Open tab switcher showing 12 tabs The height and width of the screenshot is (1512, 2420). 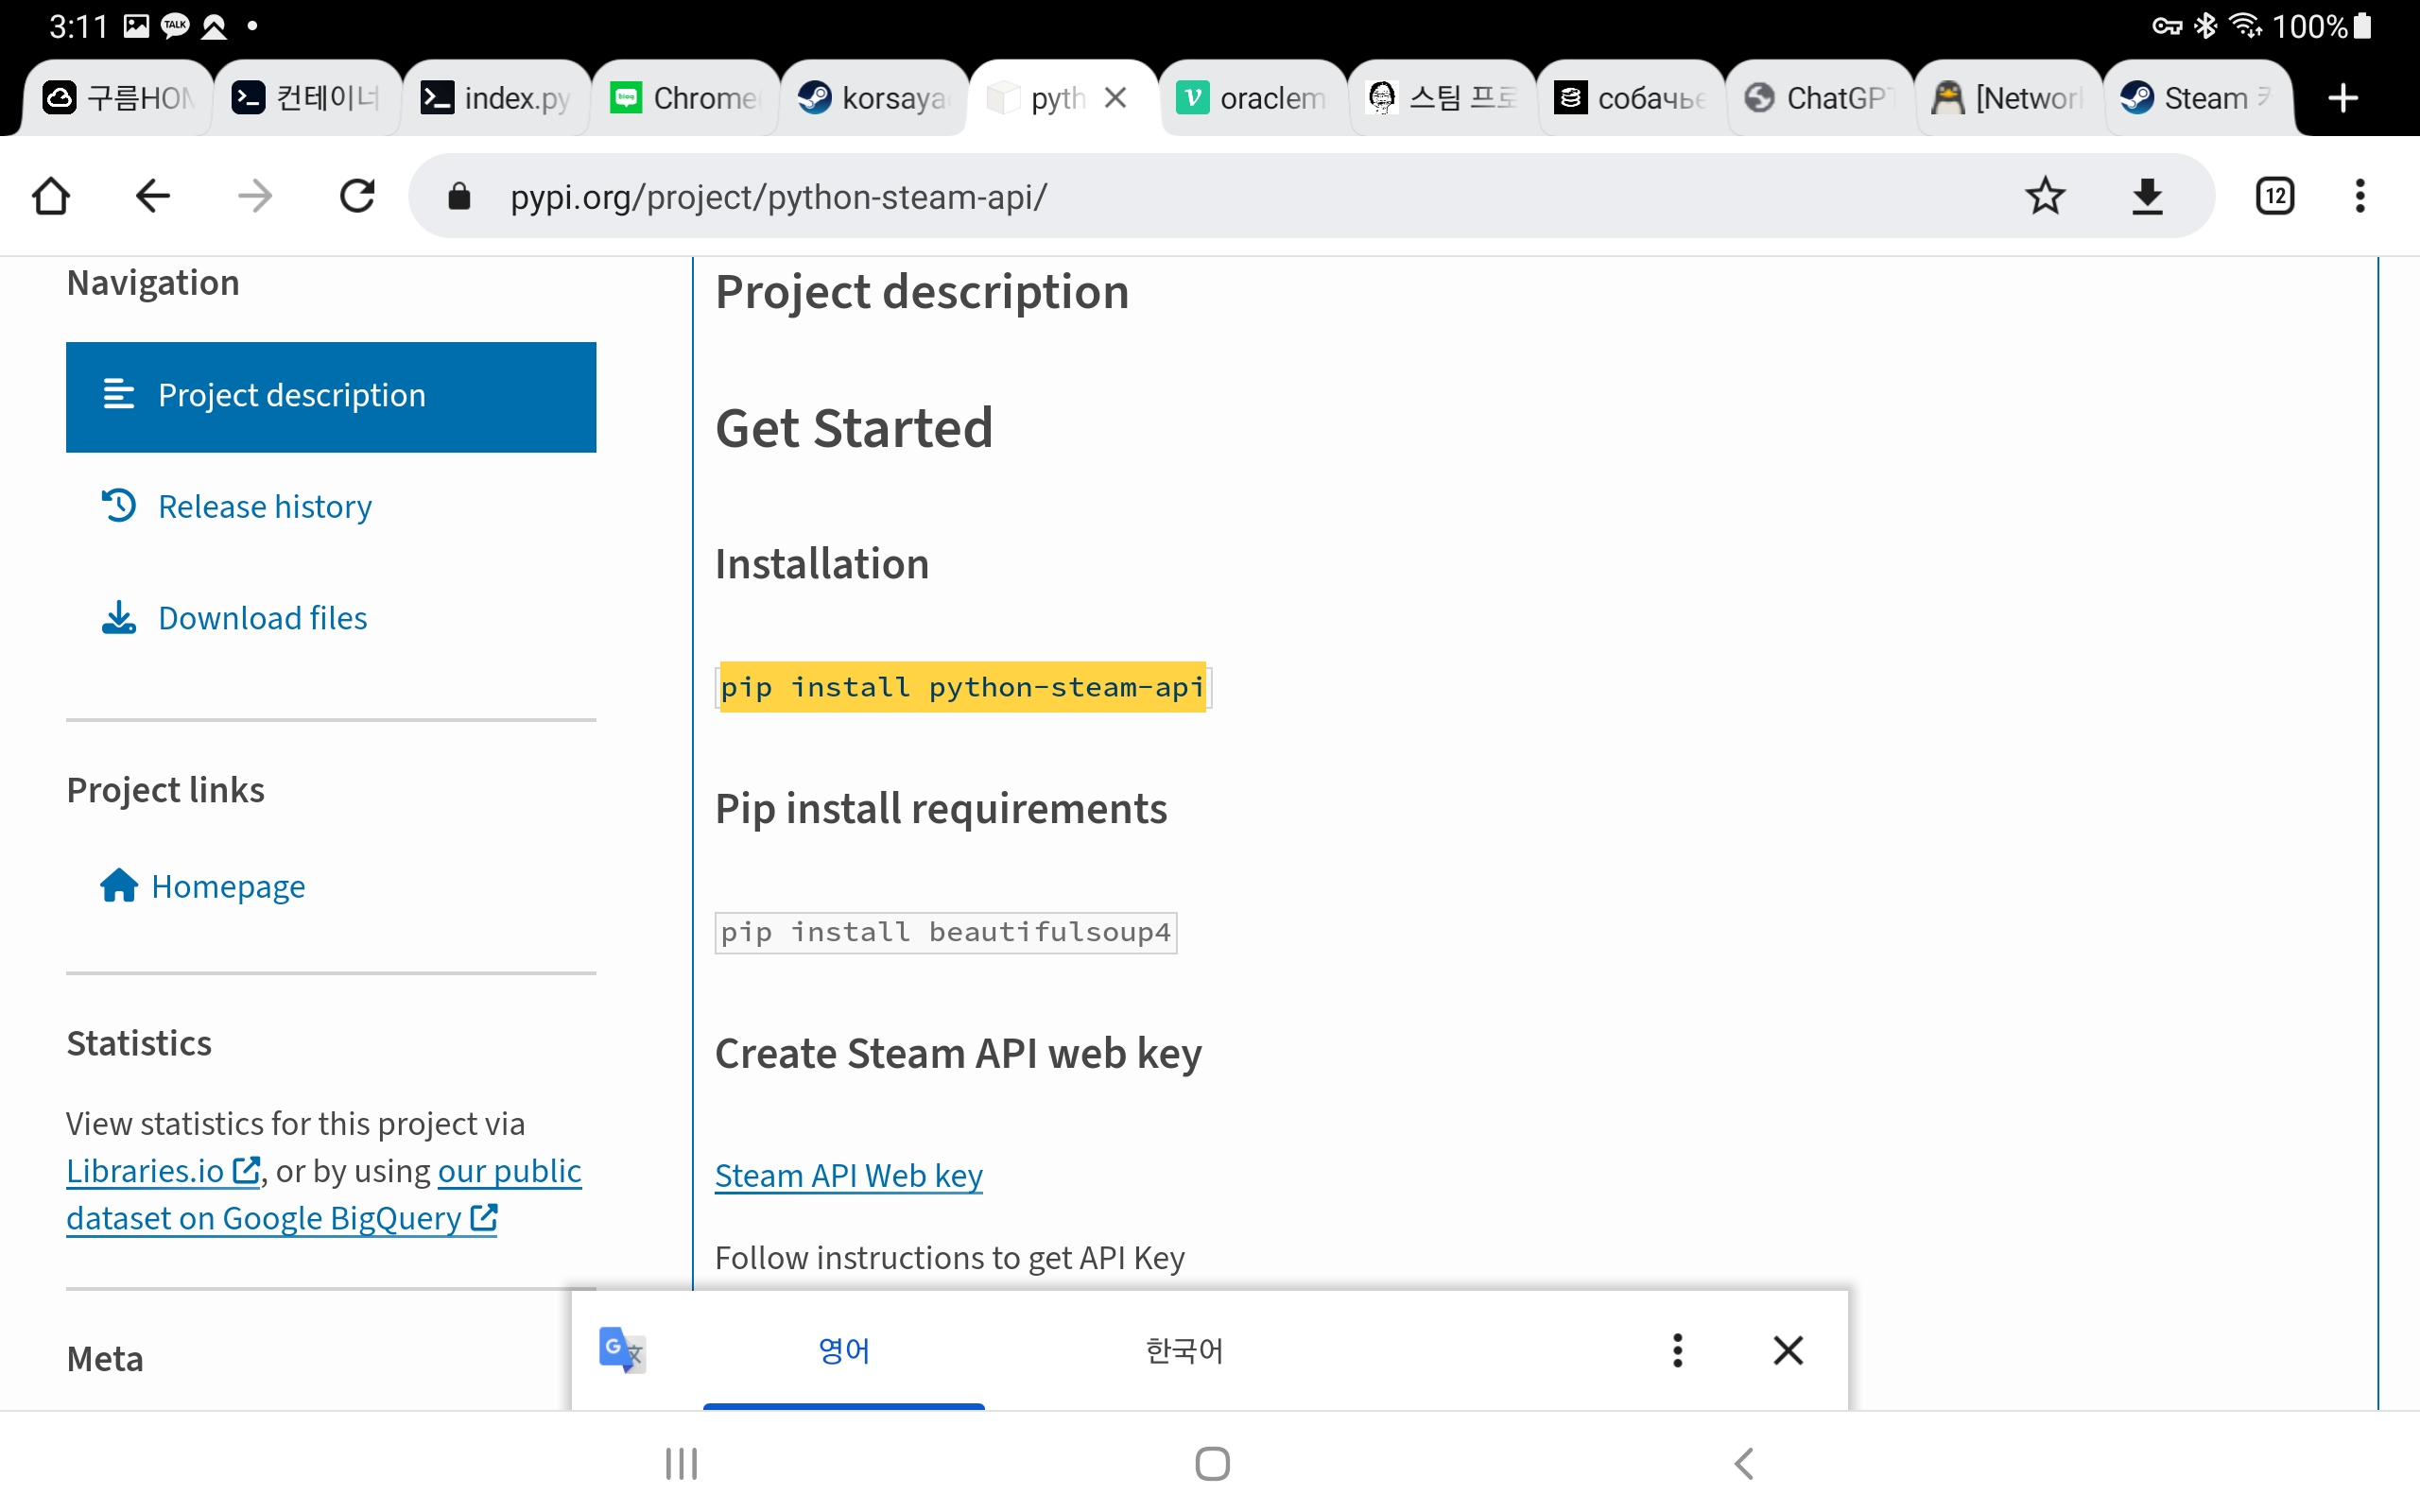2275,196
